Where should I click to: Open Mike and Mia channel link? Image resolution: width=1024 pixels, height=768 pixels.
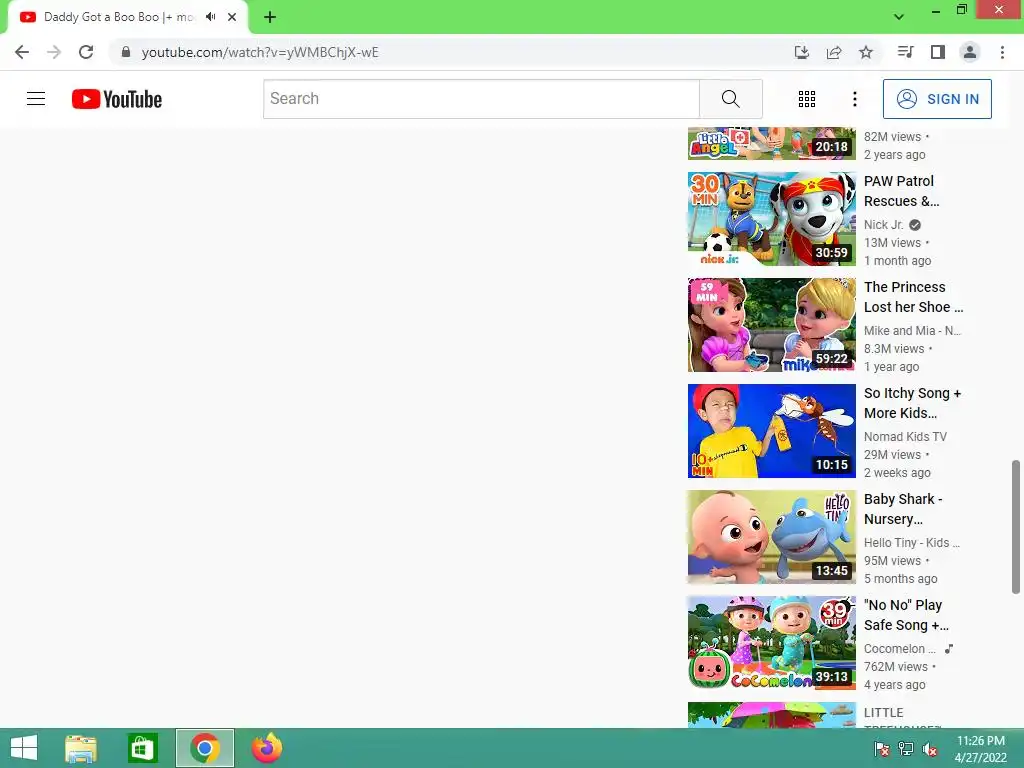pyautogui.click(x=912, y=330)
